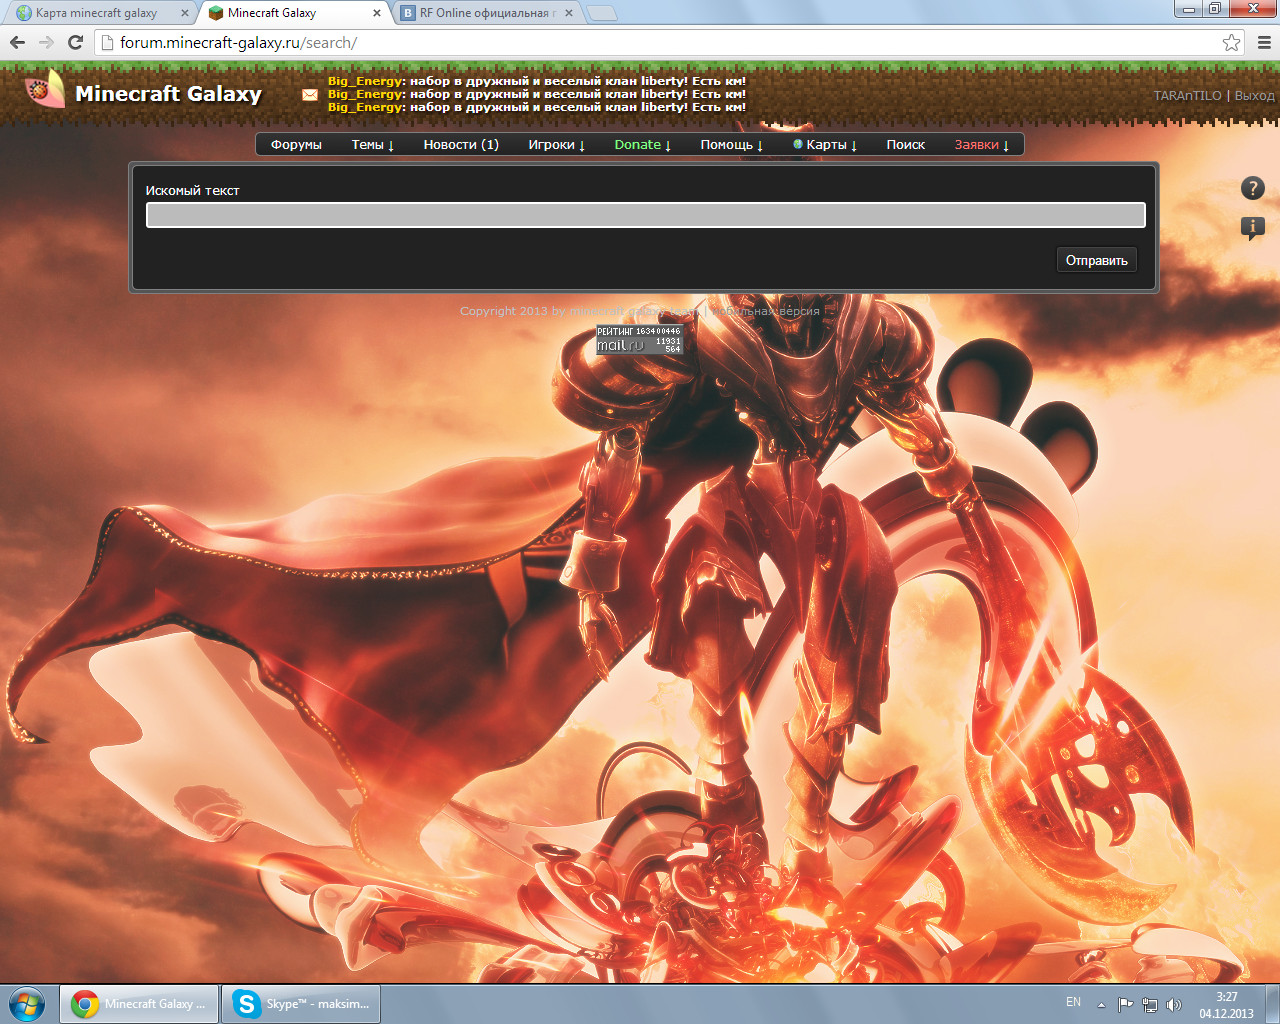Expand the Темы dropdown menu
The width and height of the screenshot is (1280, 1024).
click(x=373, y=145)
